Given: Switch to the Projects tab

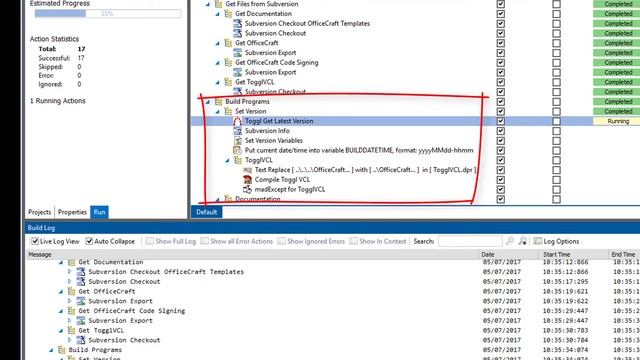Looking at the screenshot, I should pos(40,212).
